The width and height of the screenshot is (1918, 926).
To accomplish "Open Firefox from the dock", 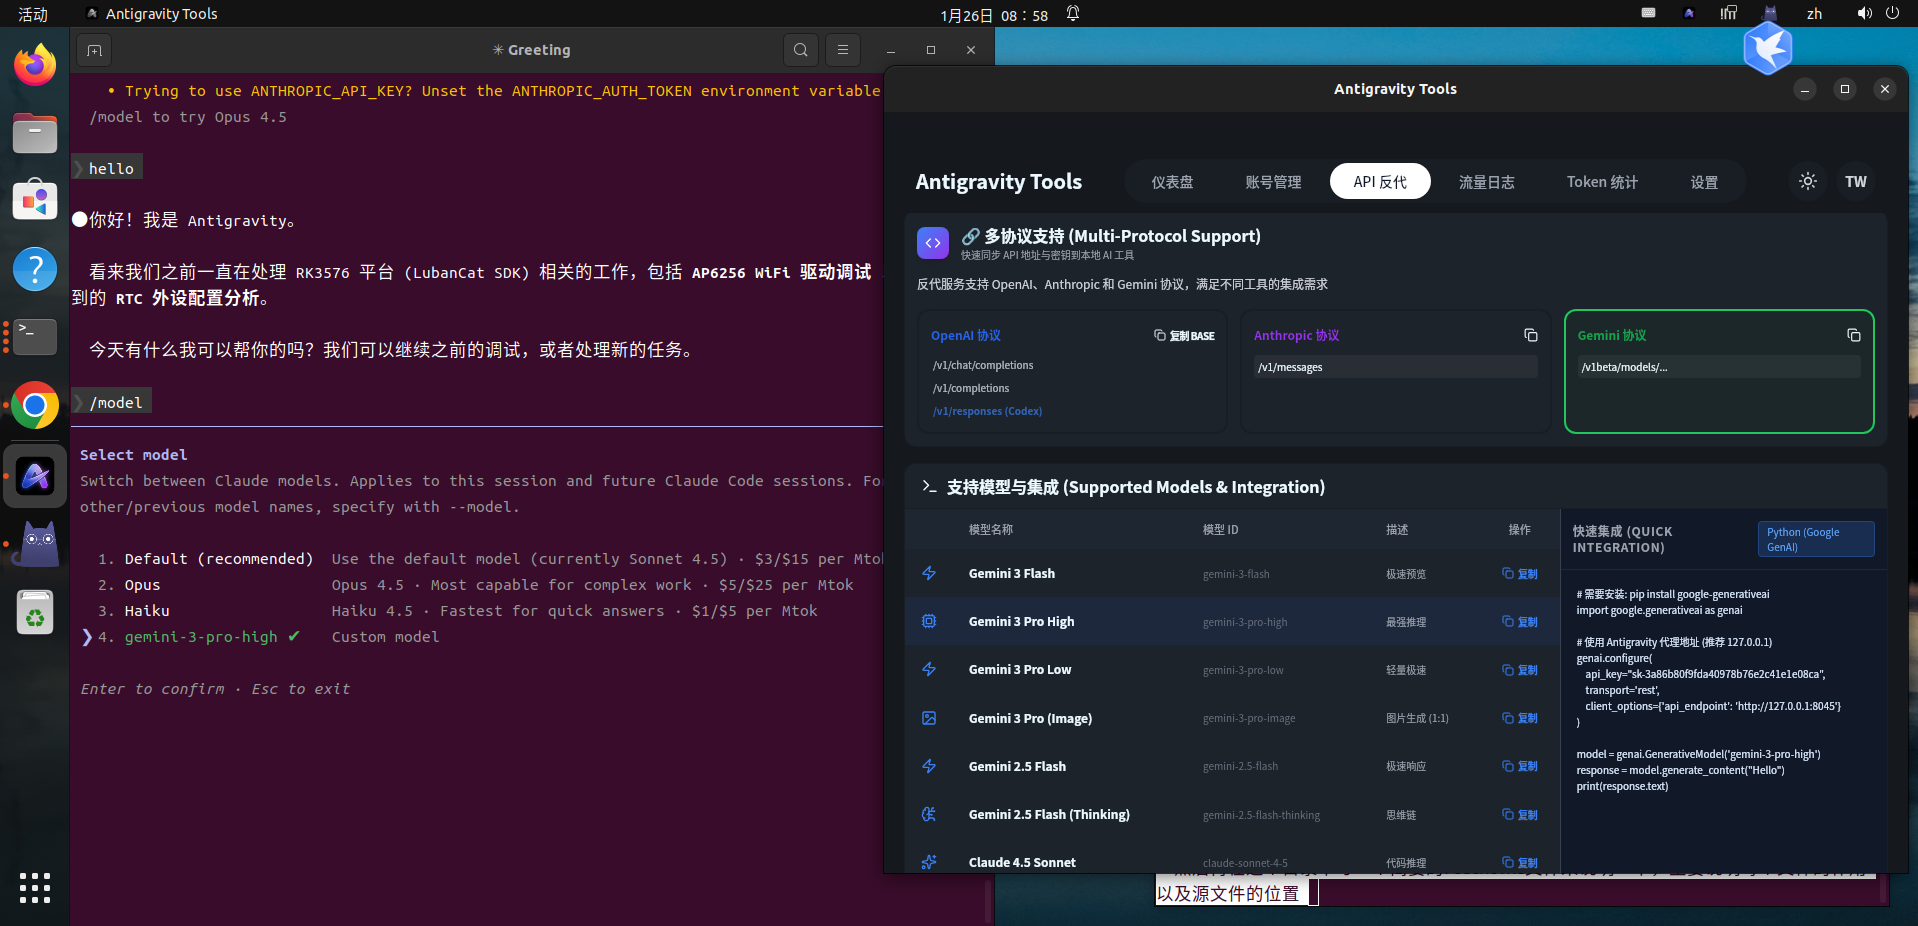I will [x=35, y=65].
